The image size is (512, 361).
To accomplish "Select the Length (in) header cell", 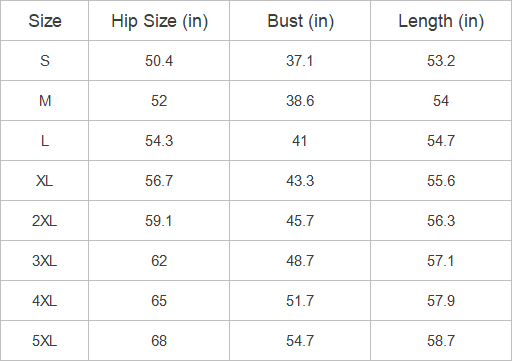I will 441,21.
